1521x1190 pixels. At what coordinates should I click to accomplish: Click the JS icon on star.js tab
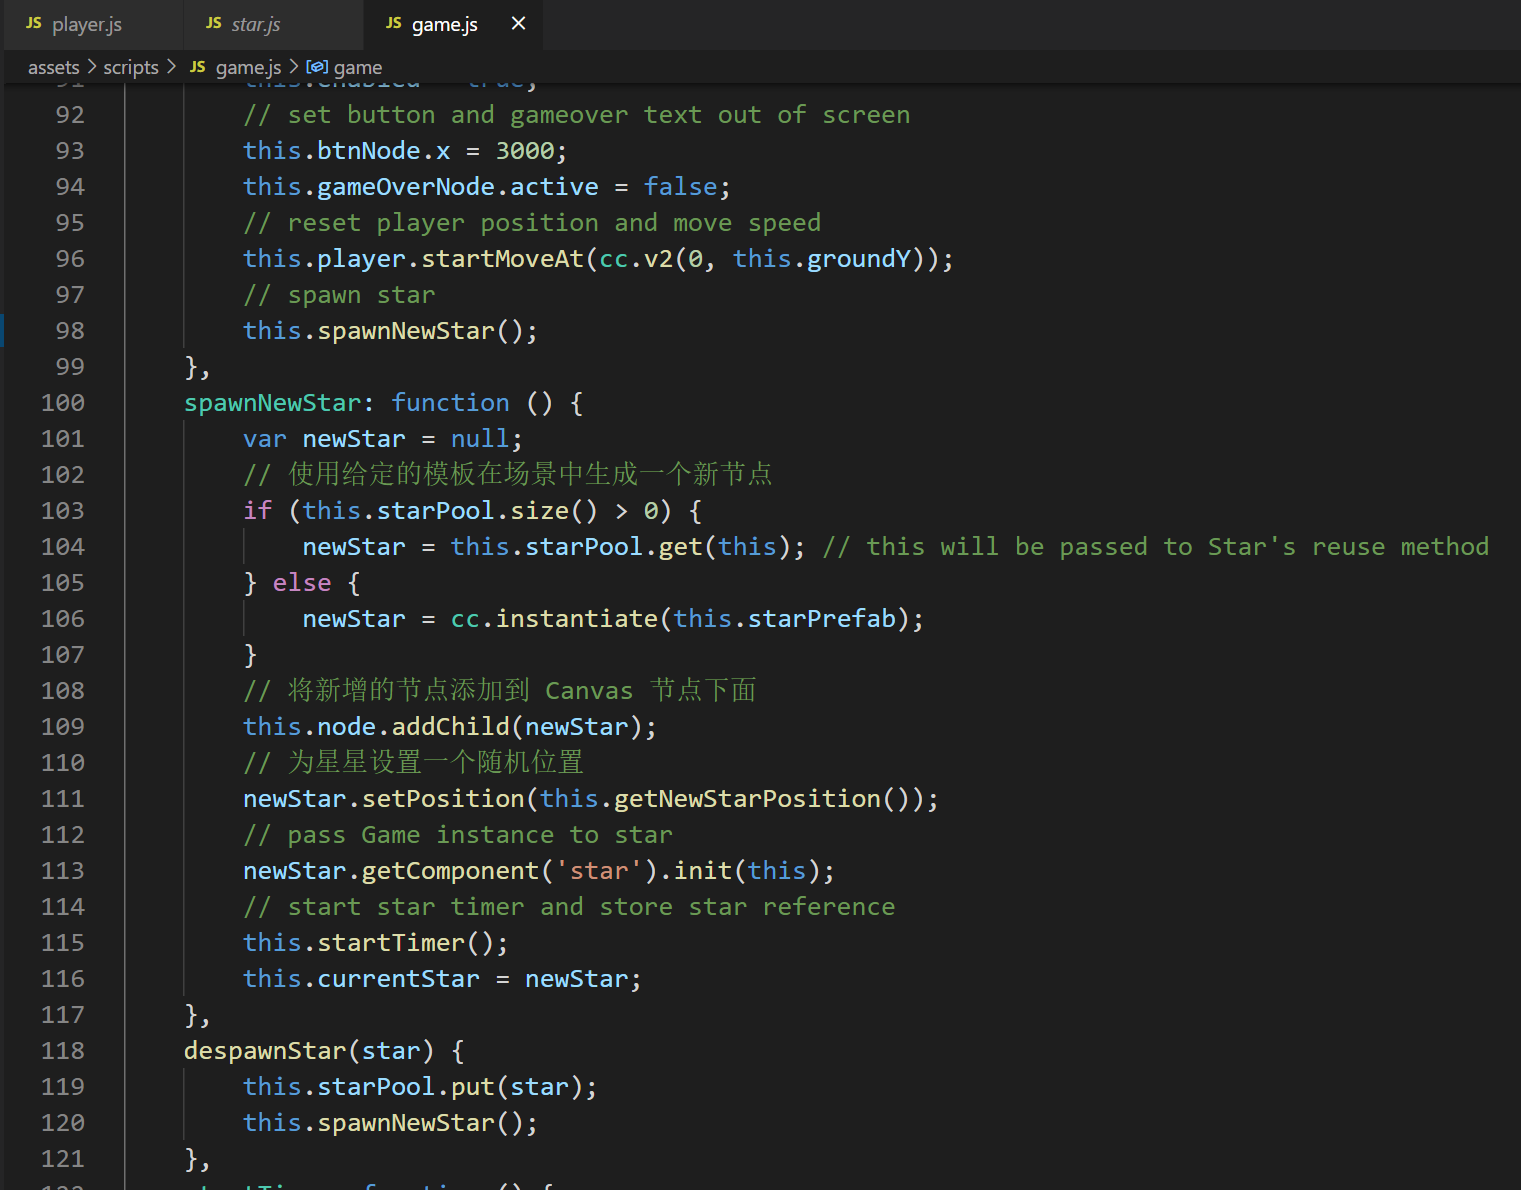(x=214, y=23)
